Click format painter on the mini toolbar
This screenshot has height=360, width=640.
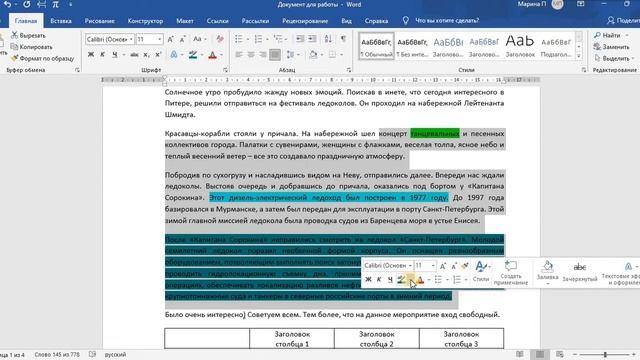click(465, 266)
